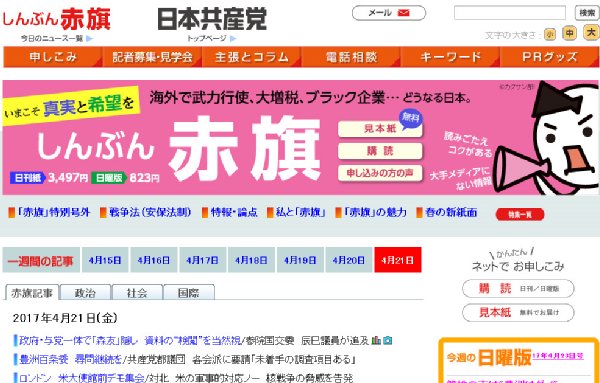This screenshot has width=600, height=383.
Task: Click the red 特集一覧 button
Action: [520, 215]
